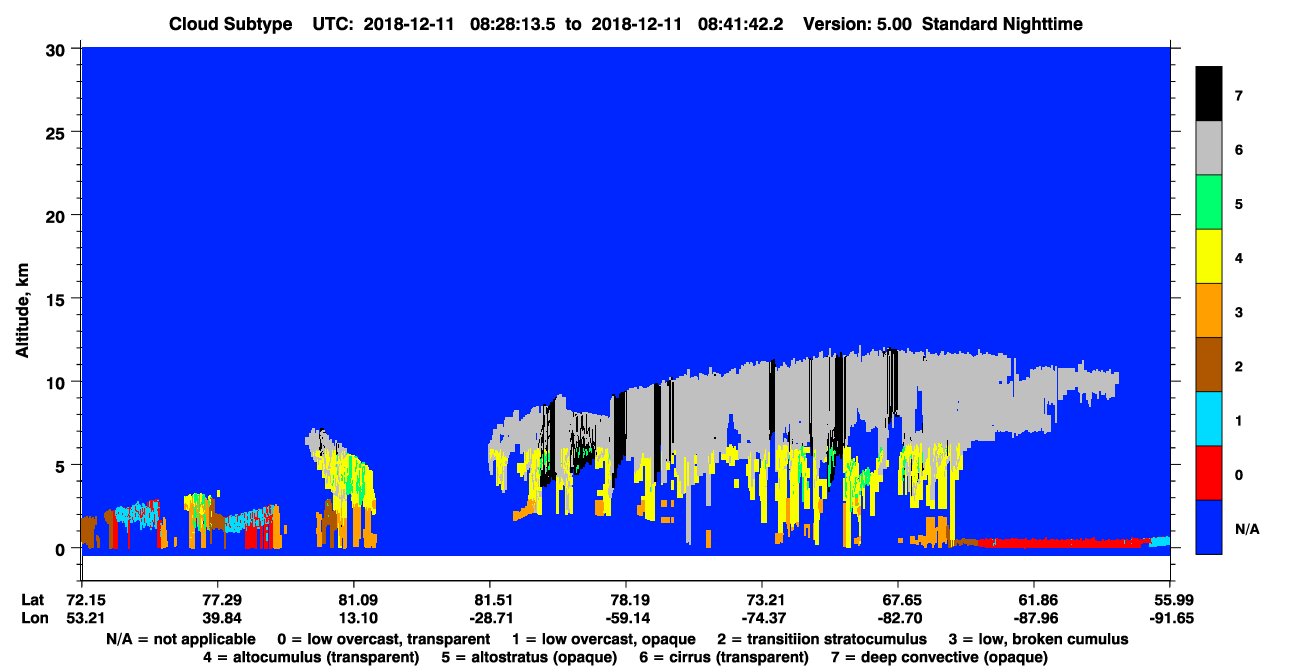The width and height of the screenshot is (1300, 667).
Task: Click latitude value 81.09
Action: click(x=353, y=599)
